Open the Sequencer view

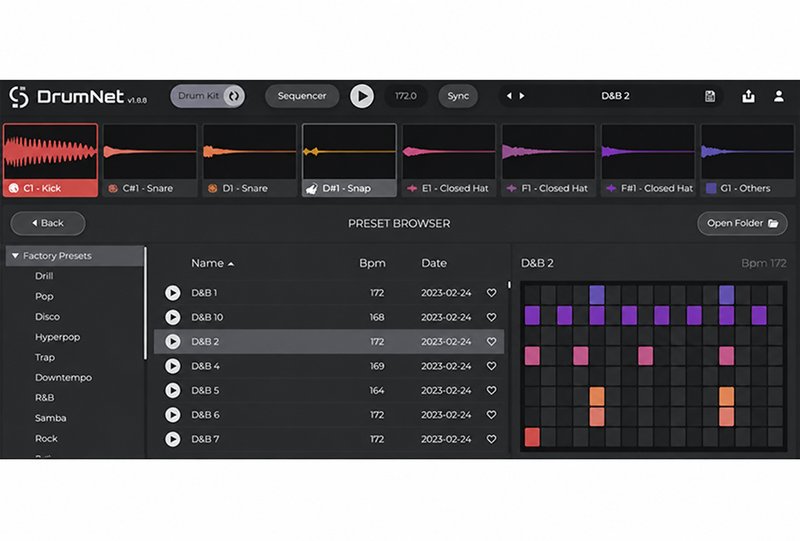point(302,96)
